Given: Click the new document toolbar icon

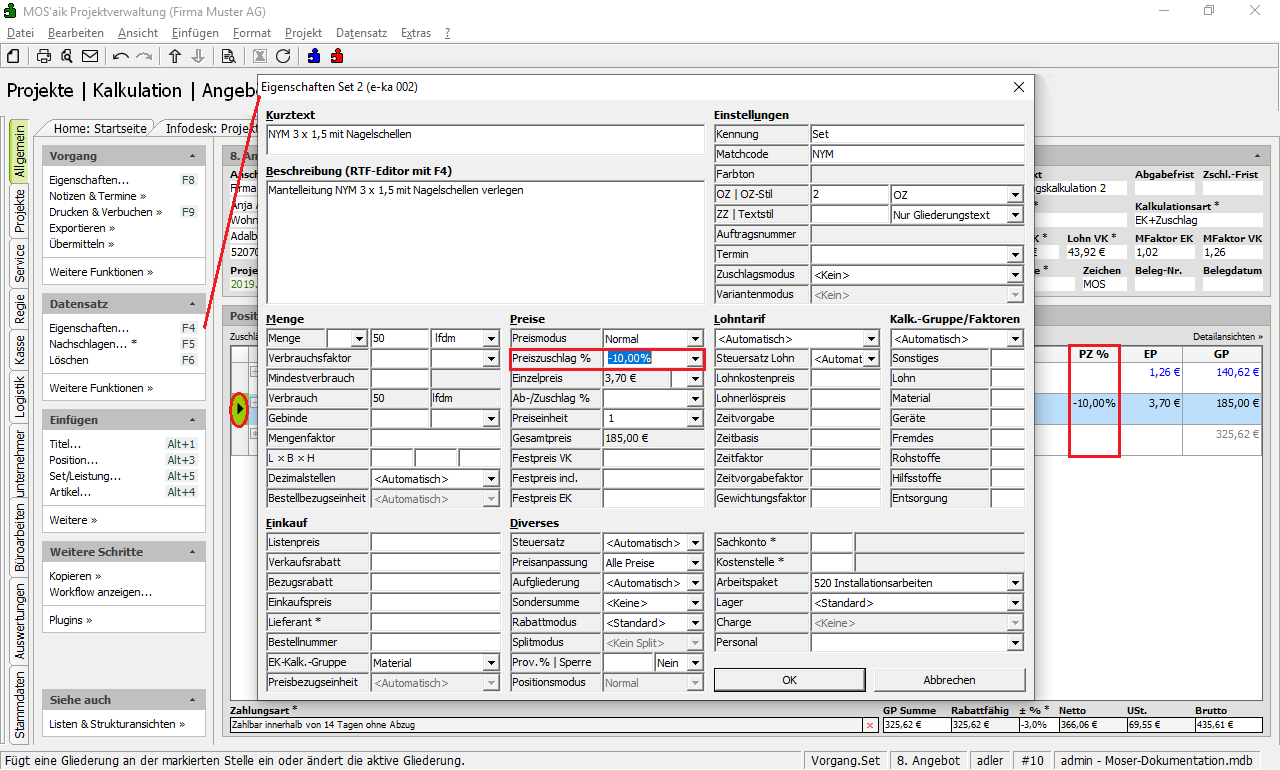Looking at the screenshot, I should point(14,56).
